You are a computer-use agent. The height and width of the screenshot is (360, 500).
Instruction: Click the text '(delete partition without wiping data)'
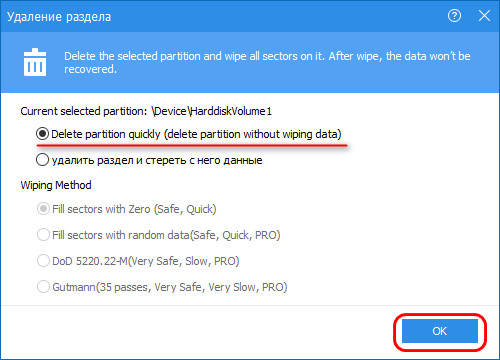pos(252,134)
